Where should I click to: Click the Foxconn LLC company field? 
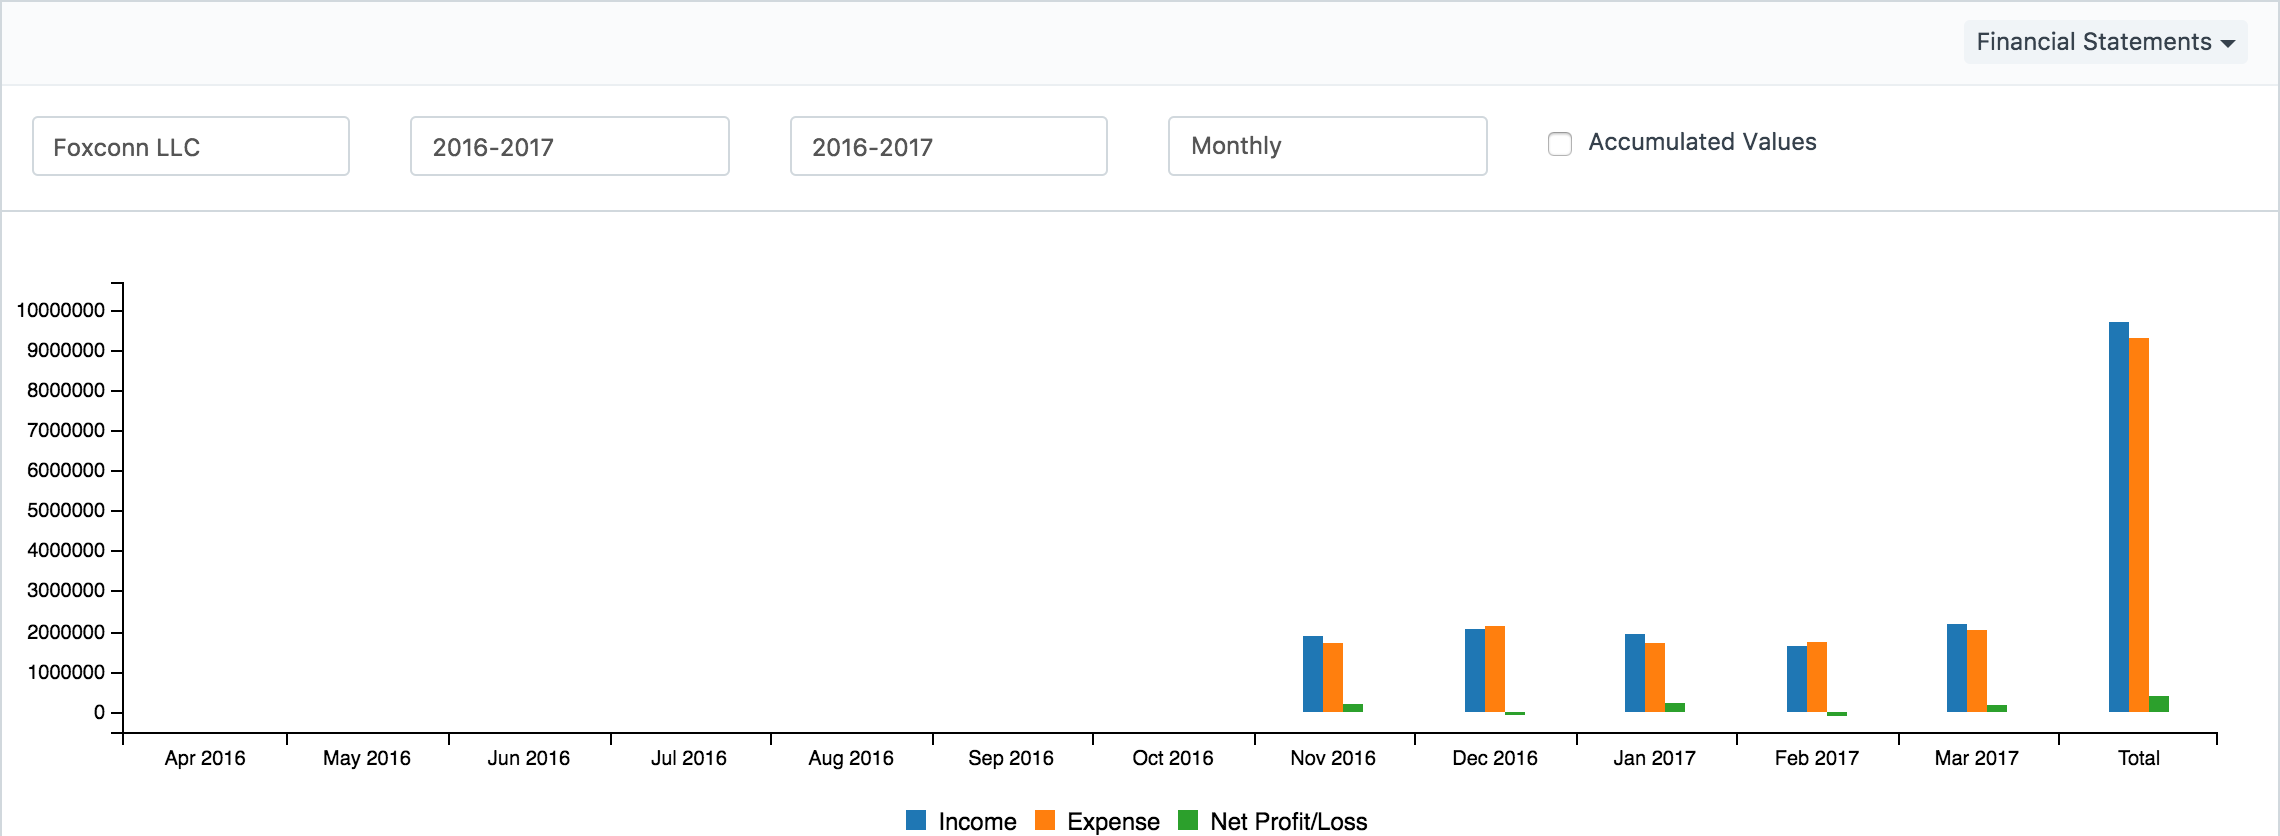tap(190, 146)
